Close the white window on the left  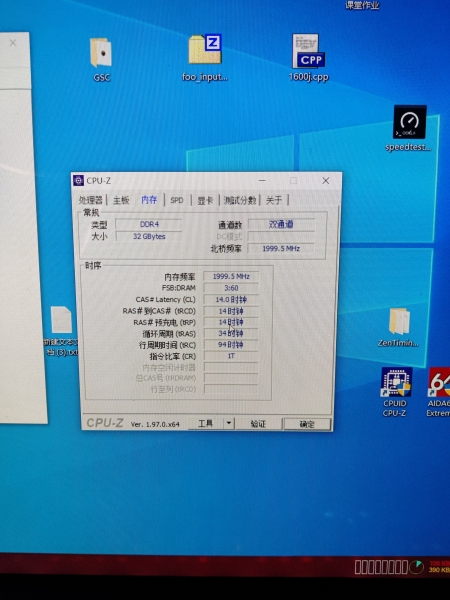[x=13, y=42]
